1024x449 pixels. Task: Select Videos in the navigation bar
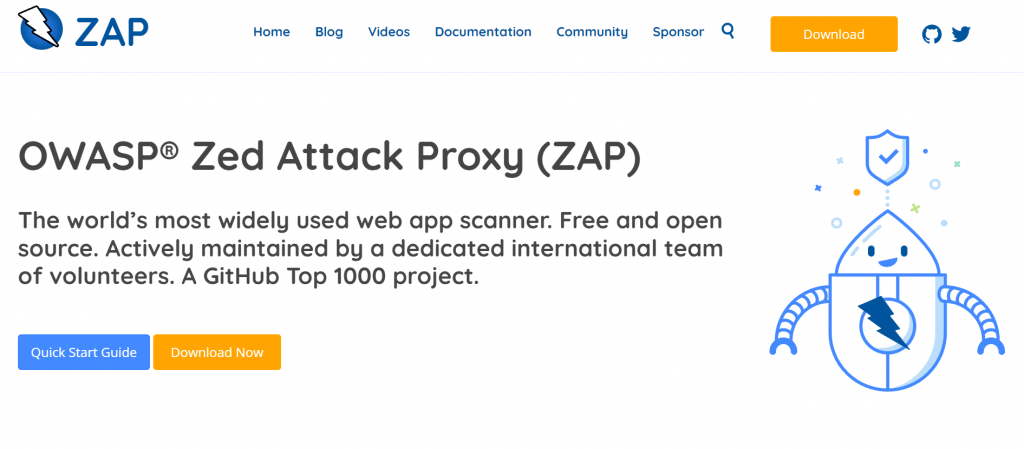coord(389,32)
